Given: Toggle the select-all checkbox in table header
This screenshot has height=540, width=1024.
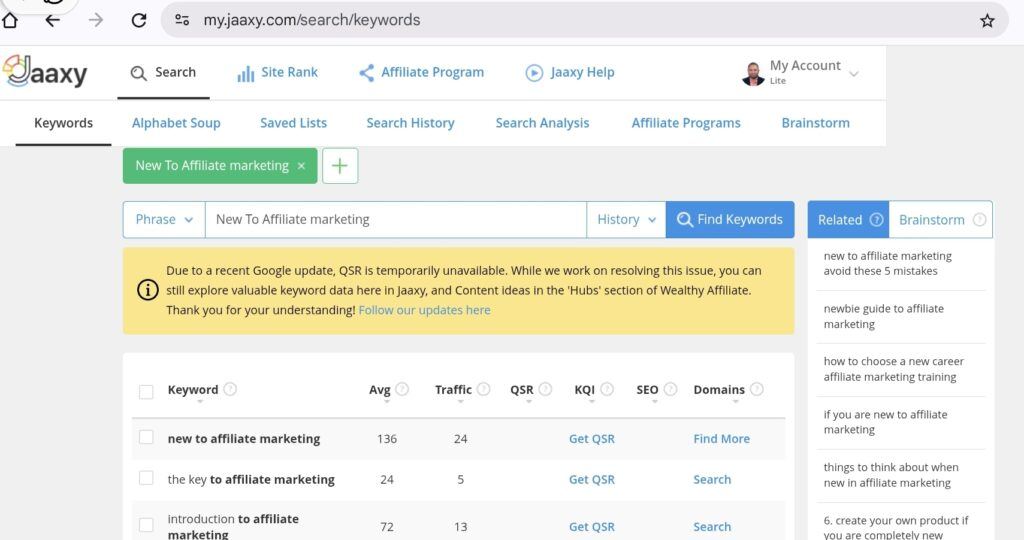Looking at the screenshot, I should coord(146,392).
